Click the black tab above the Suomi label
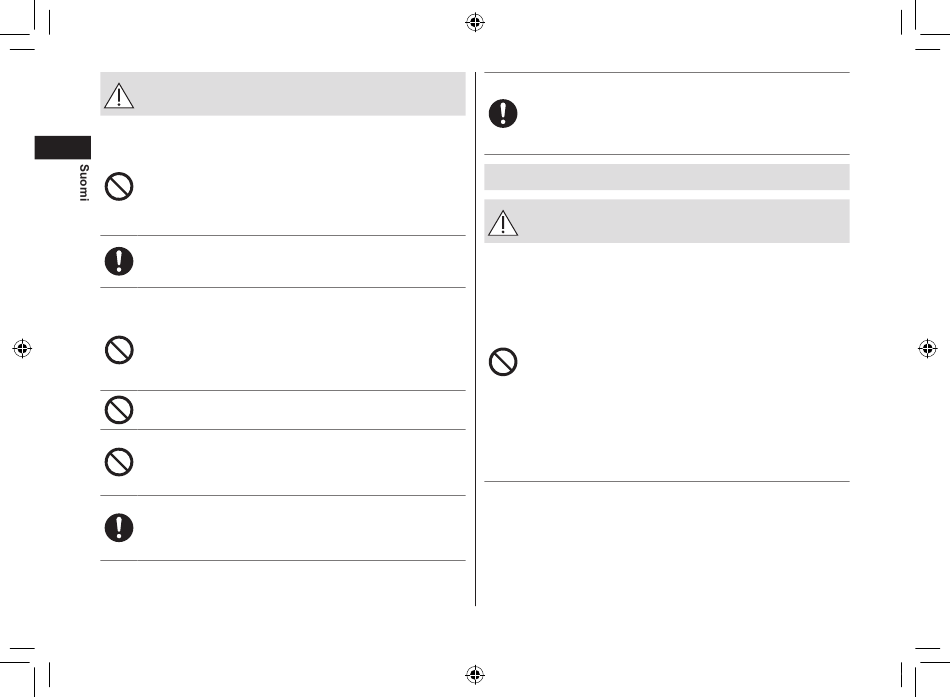Viewport: 950px width, 697px height. click(63, 148)
